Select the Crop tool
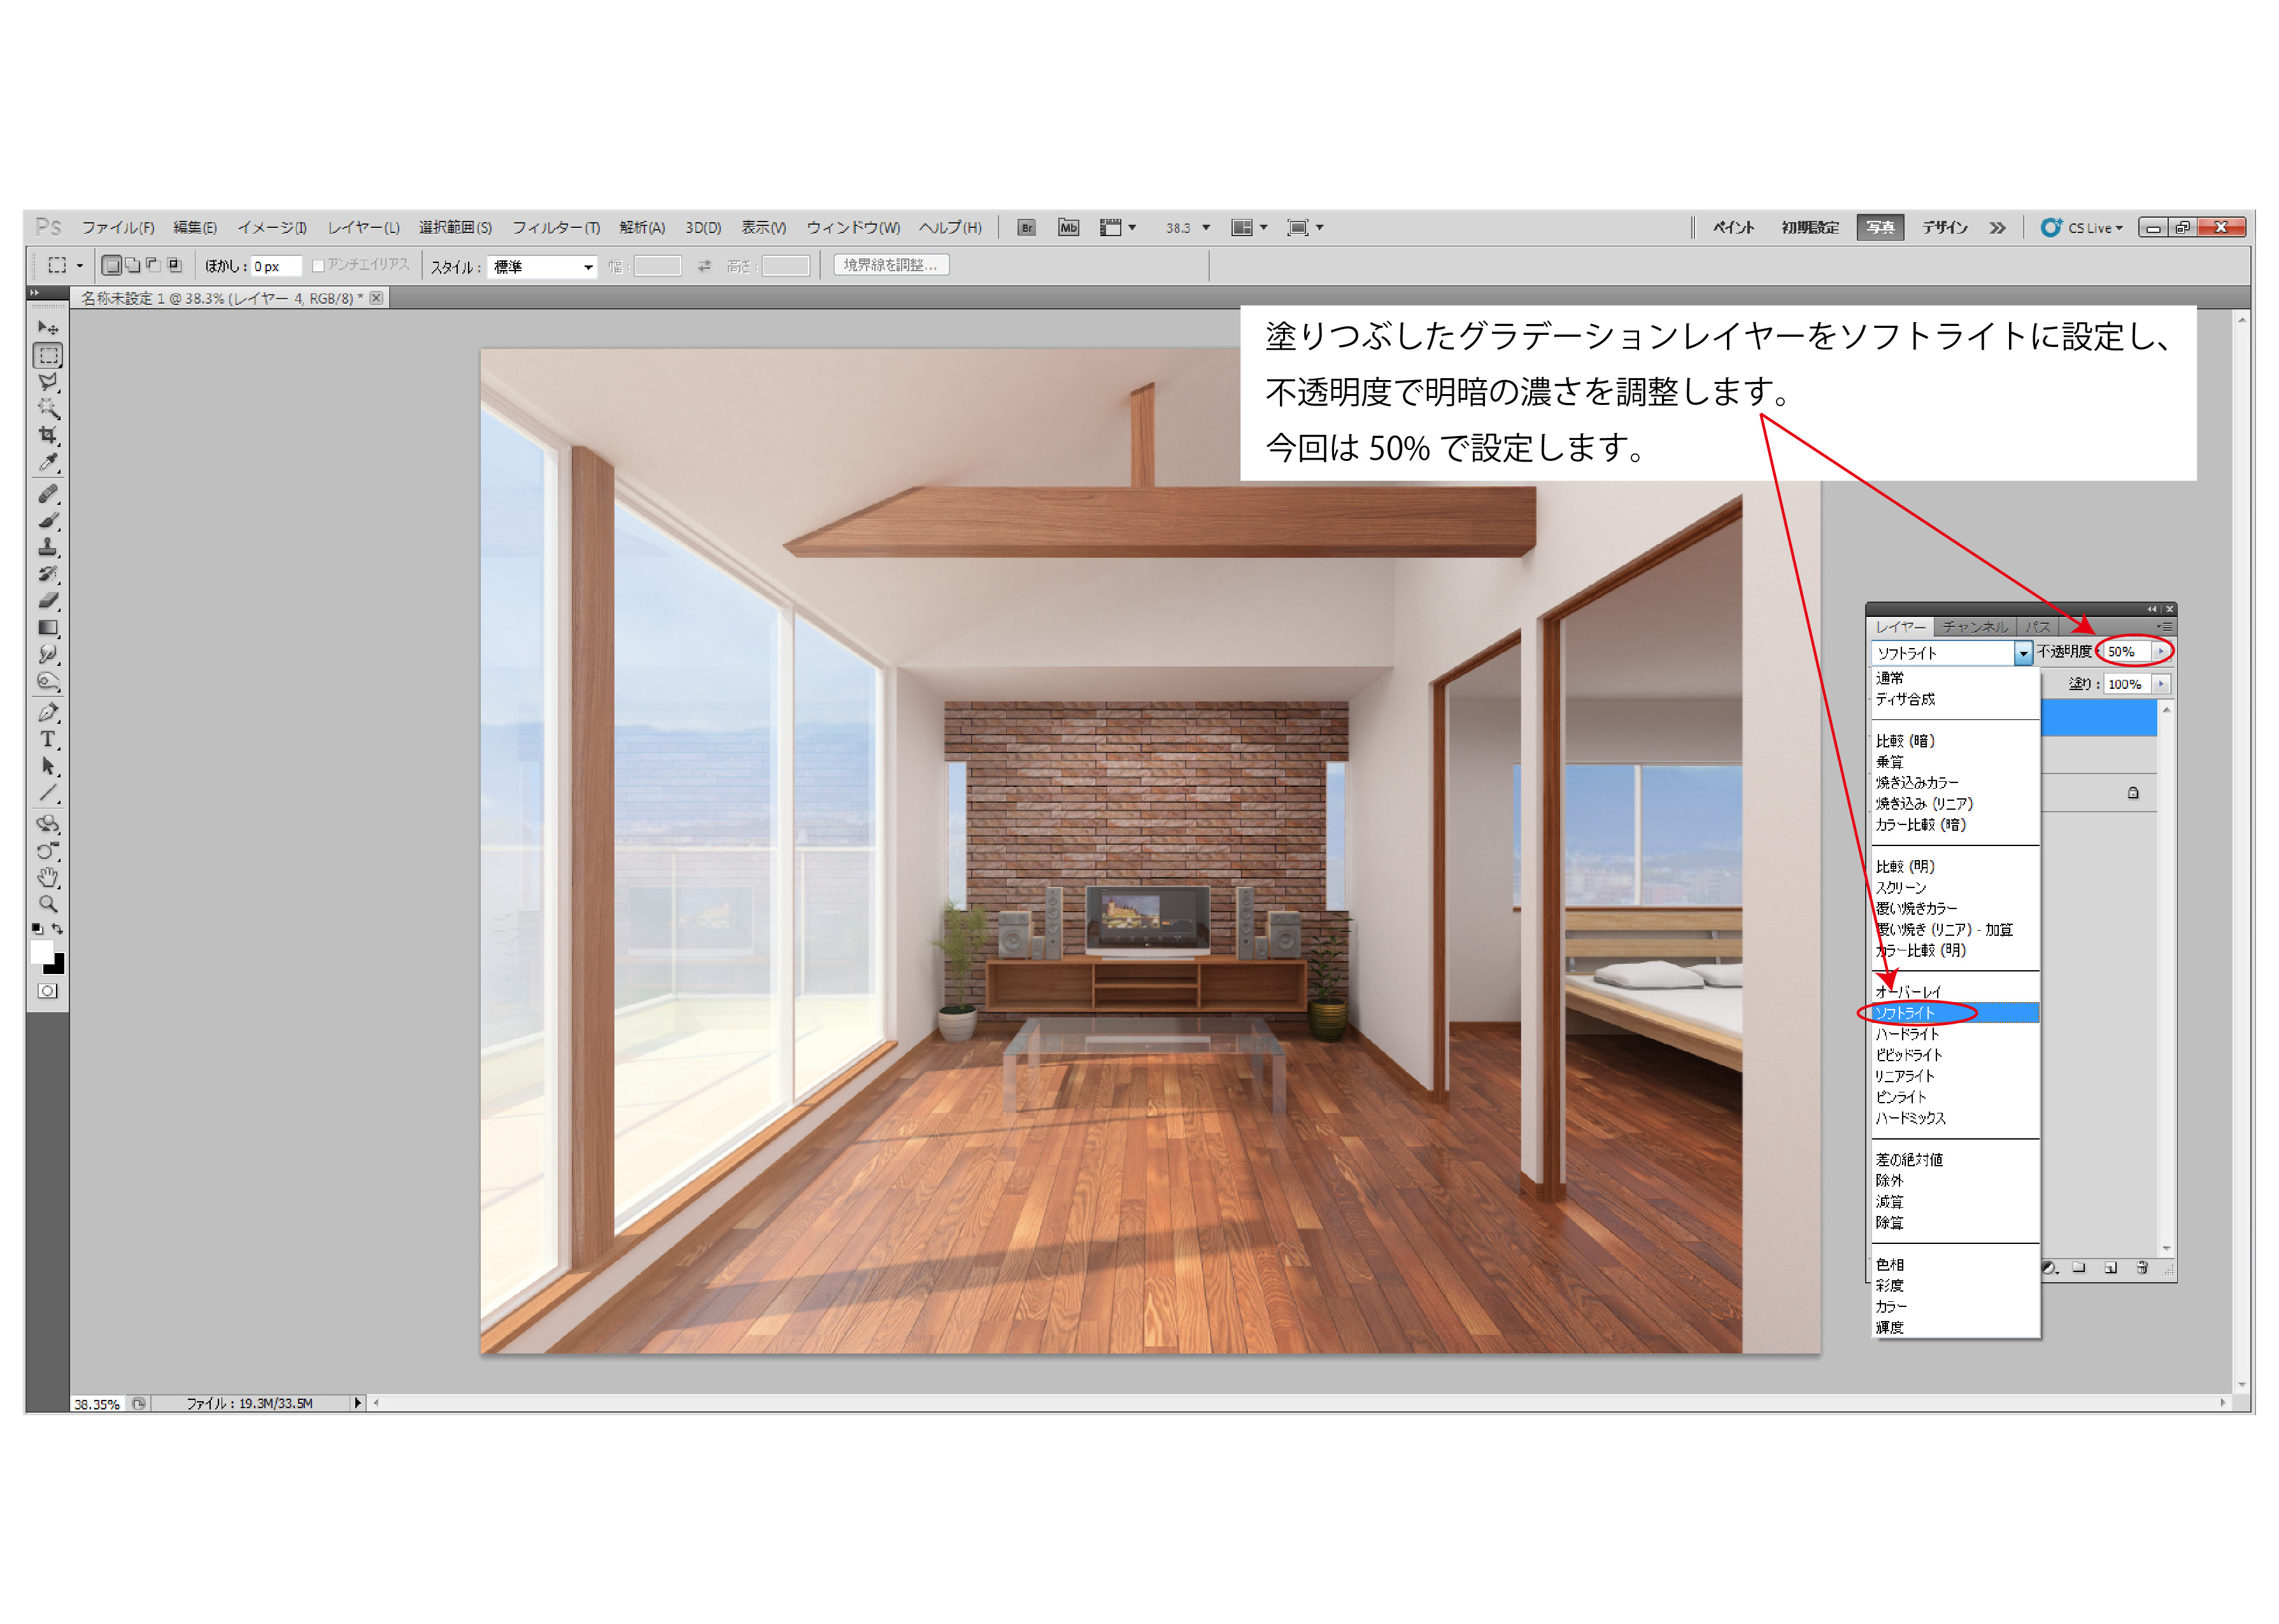The height and width of the screenshot is (1624, 2279). [x=47, y=435]
